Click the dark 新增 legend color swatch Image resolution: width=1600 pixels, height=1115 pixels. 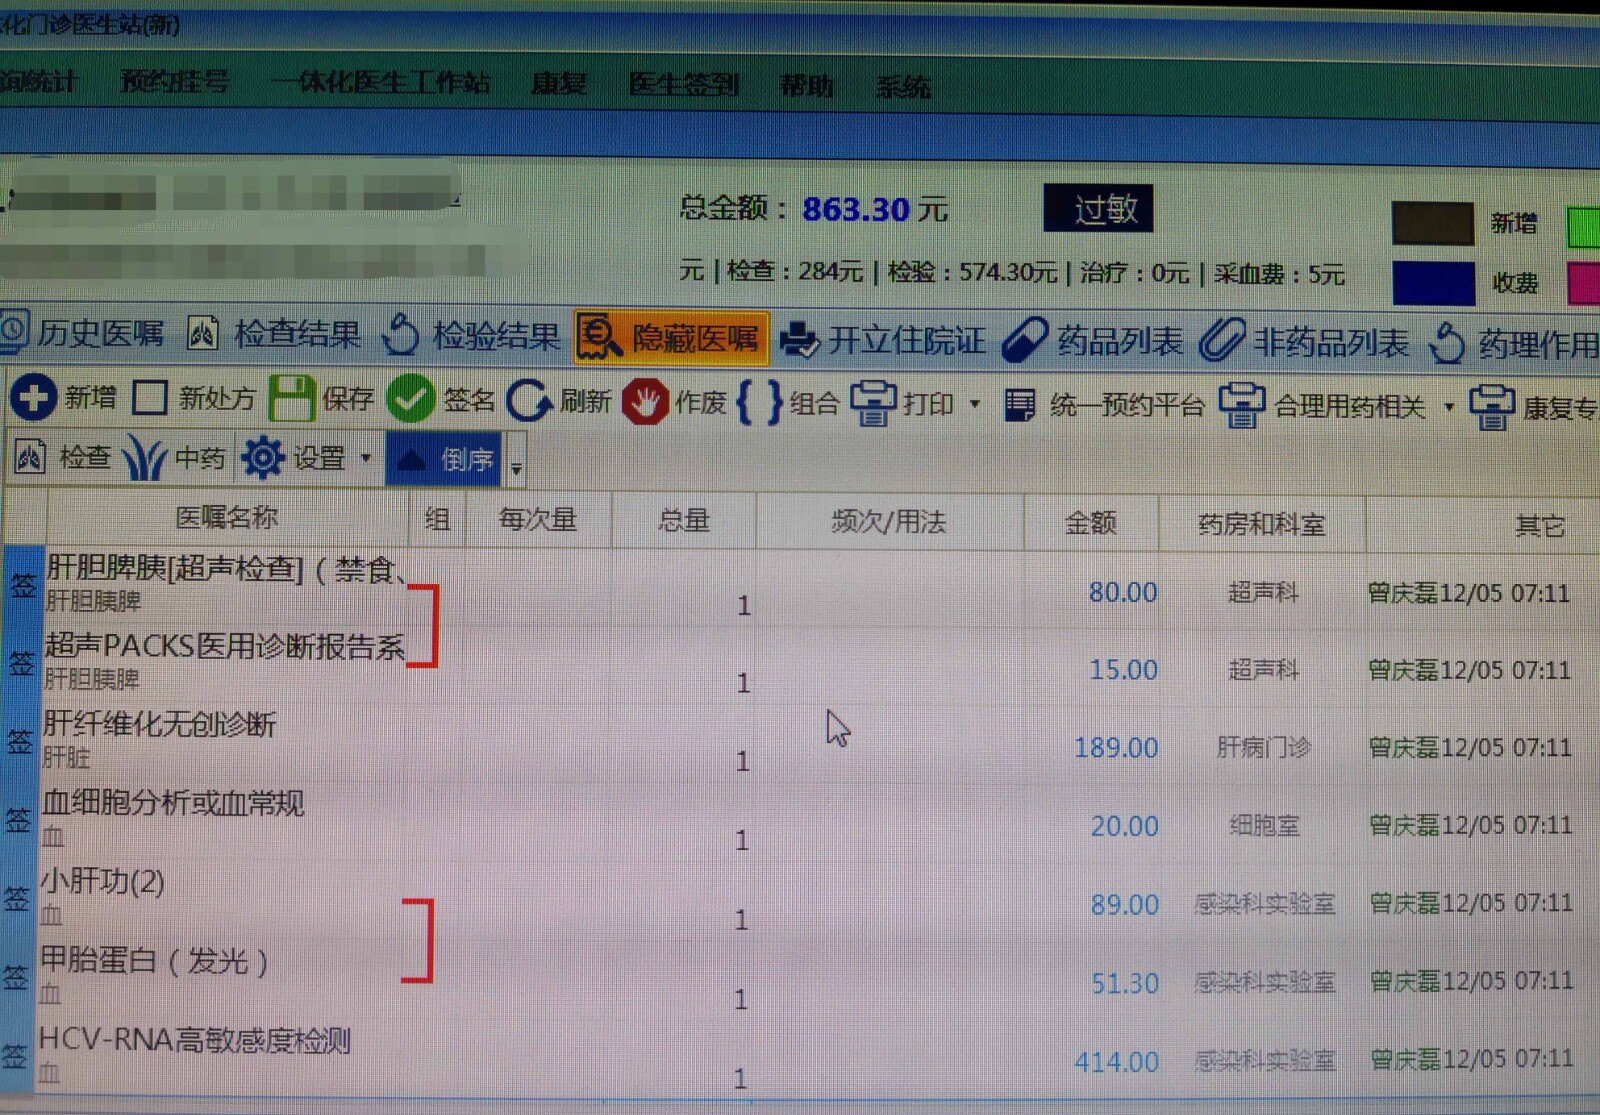(x=1432, y=223)
